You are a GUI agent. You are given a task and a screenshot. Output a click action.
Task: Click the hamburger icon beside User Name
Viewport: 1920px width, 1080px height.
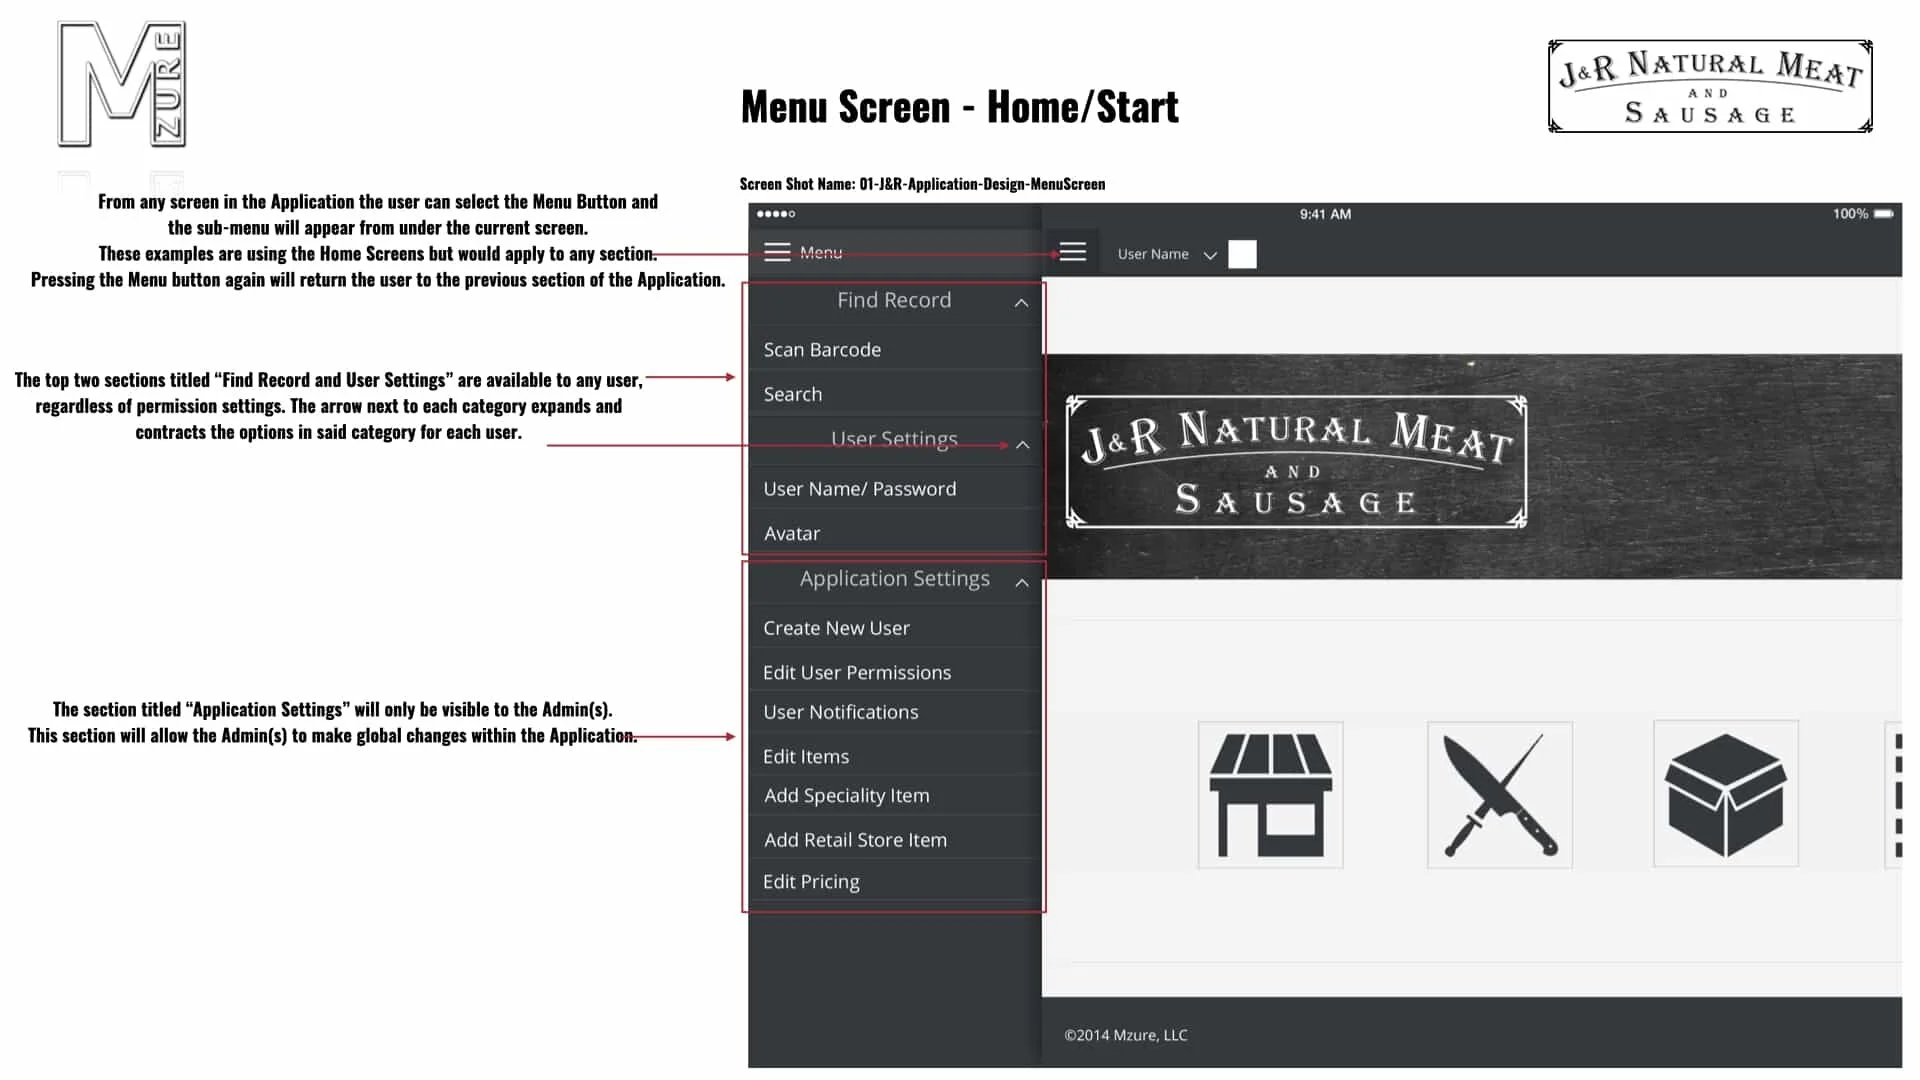tap(1073, 252)
